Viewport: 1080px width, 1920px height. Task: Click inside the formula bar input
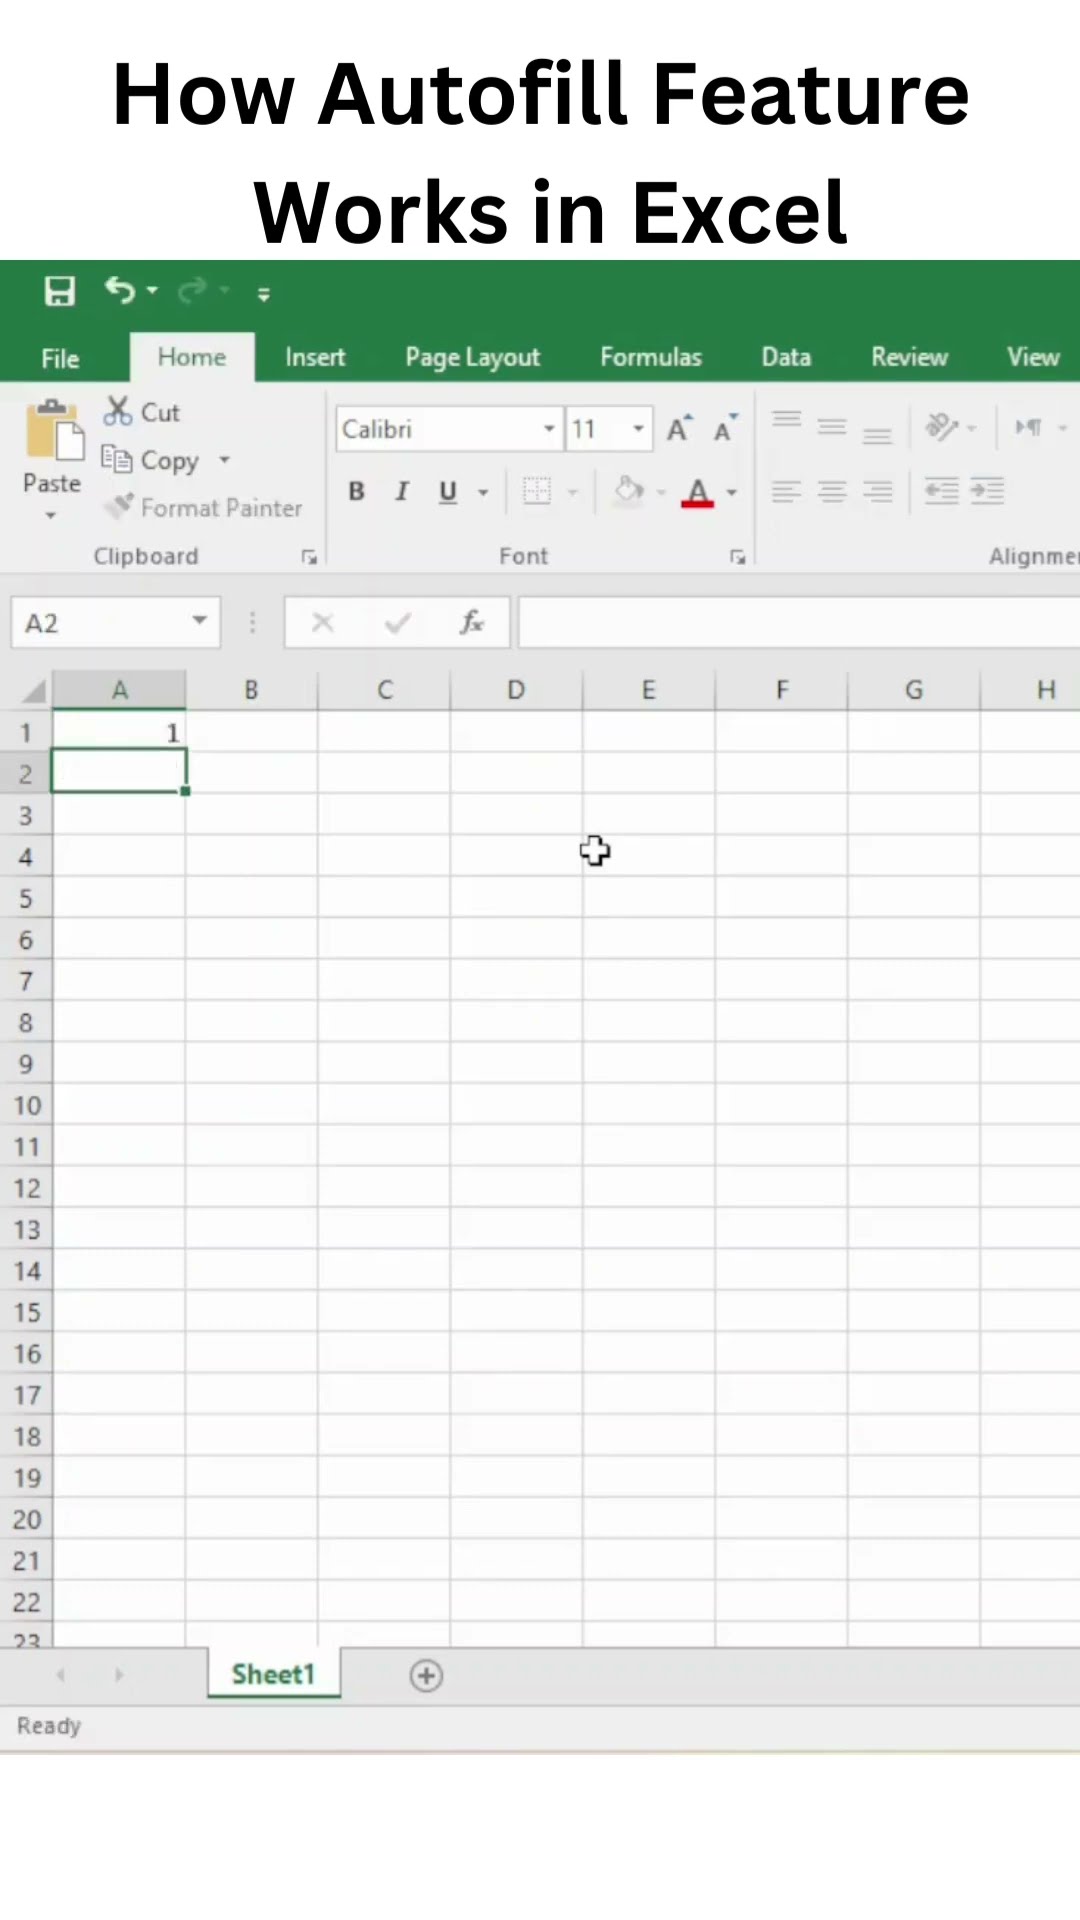(x=799, y=623)
